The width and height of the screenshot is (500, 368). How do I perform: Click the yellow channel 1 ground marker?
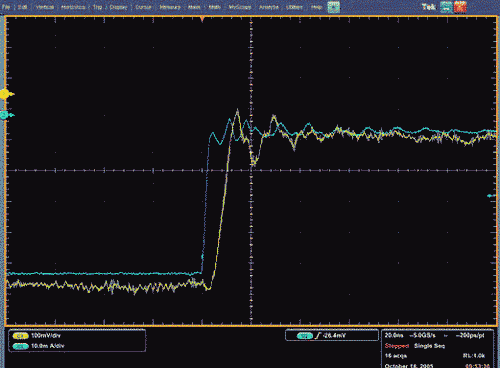click(x=6, y=94)
